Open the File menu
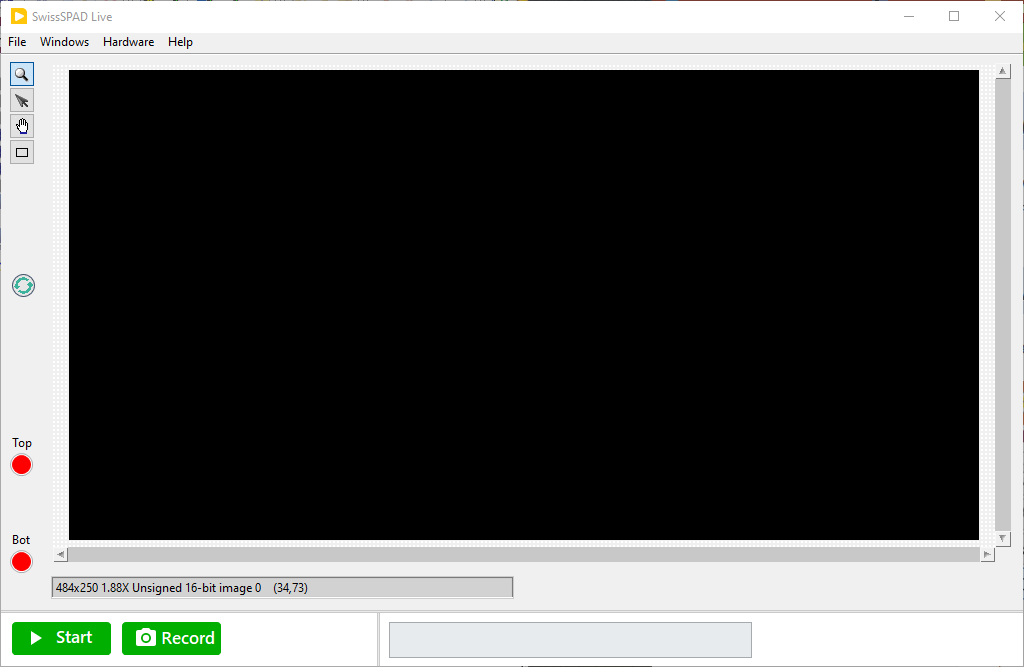 pos(17,42)
